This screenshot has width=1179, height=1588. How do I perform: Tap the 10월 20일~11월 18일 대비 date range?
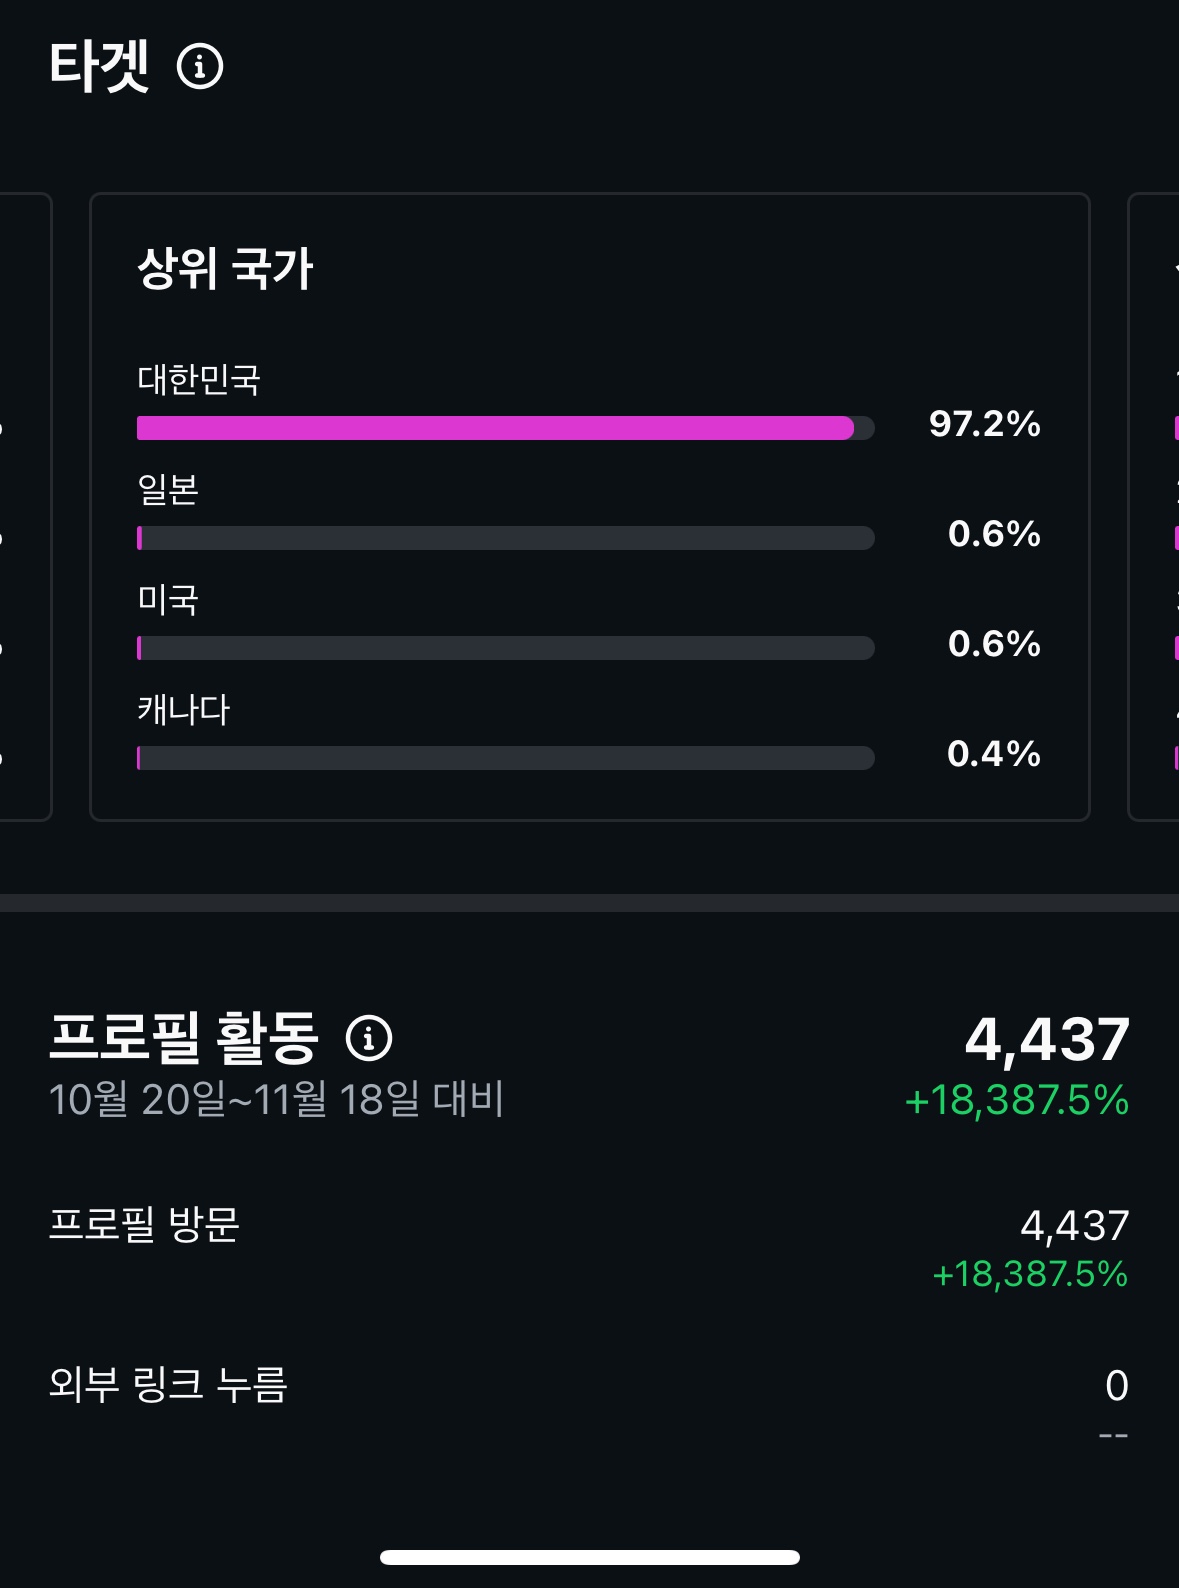[276, 1100]
